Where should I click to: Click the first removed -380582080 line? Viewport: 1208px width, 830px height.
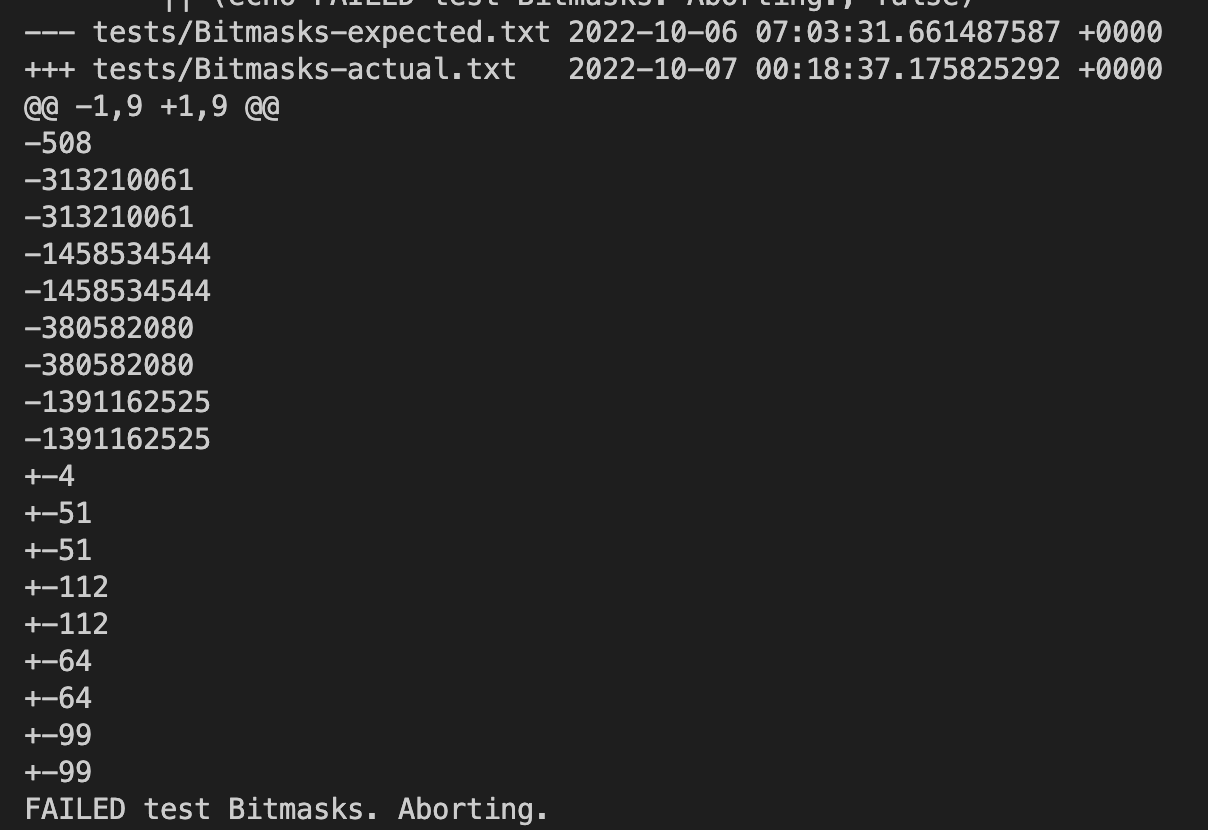click(109, 328)
